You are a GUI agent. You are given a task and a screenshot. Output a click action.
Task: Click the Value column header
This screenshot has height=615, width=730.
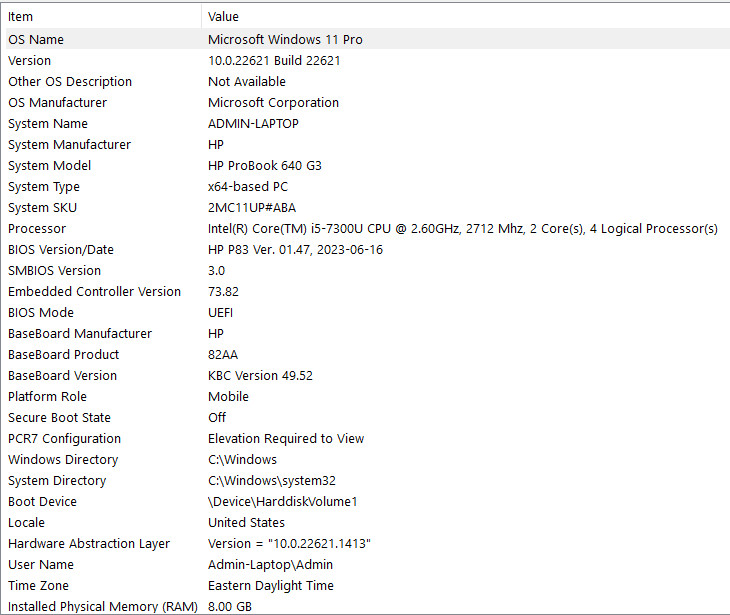click(x=466, y=17)
